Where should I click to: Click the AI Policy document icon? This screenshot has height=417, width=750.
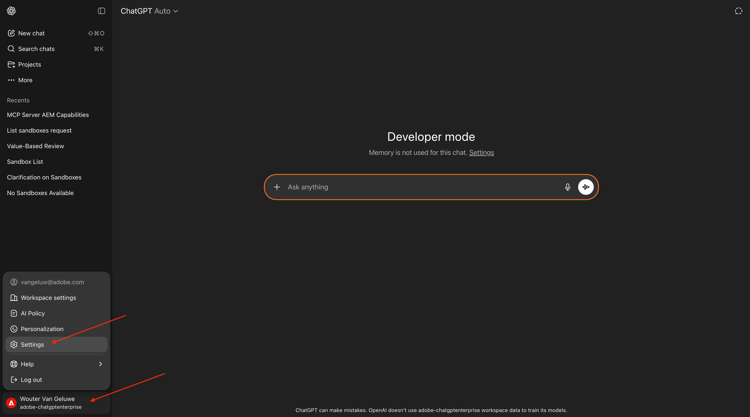coord(14,313)
